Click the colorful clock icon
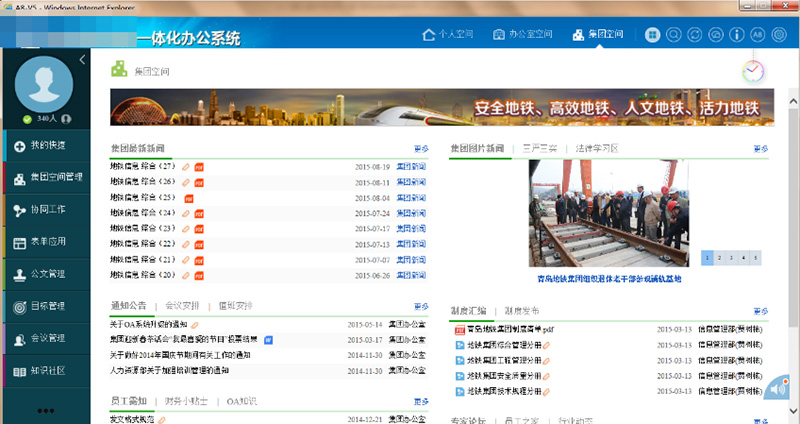 [753, 71]
